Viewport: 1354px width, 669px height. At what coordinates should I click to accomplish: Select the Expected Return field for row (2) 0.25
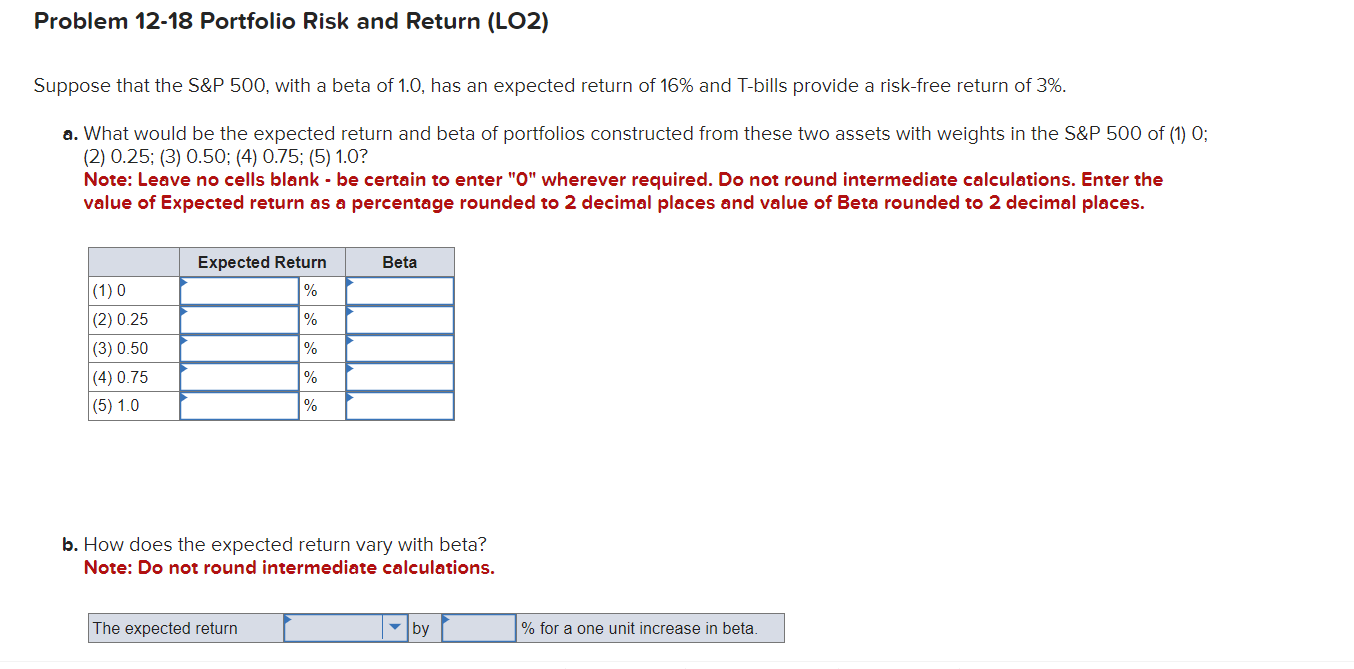coord(238,319)
